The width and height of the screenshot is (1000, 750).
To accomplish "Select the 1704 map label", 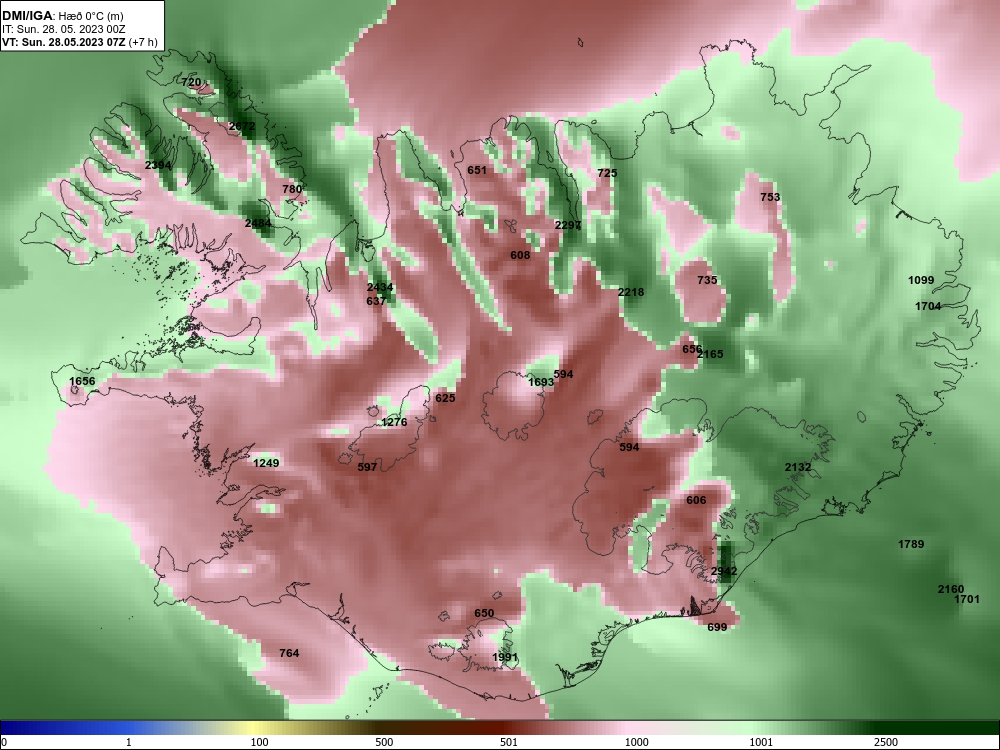I will tap(928, 306).
